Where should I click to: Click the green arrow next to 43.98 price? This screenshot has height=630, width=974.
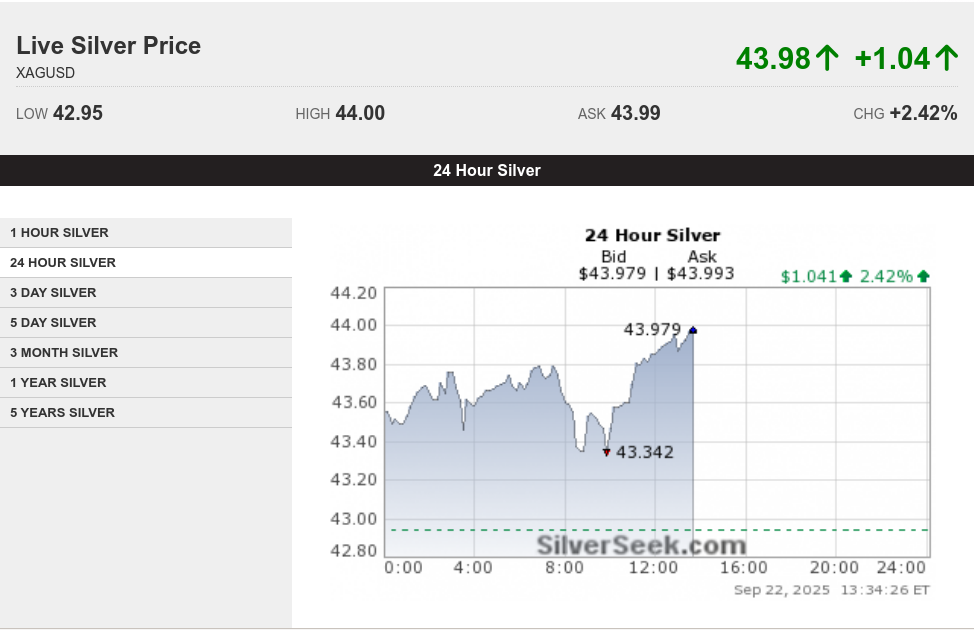[x=827, y=58]
